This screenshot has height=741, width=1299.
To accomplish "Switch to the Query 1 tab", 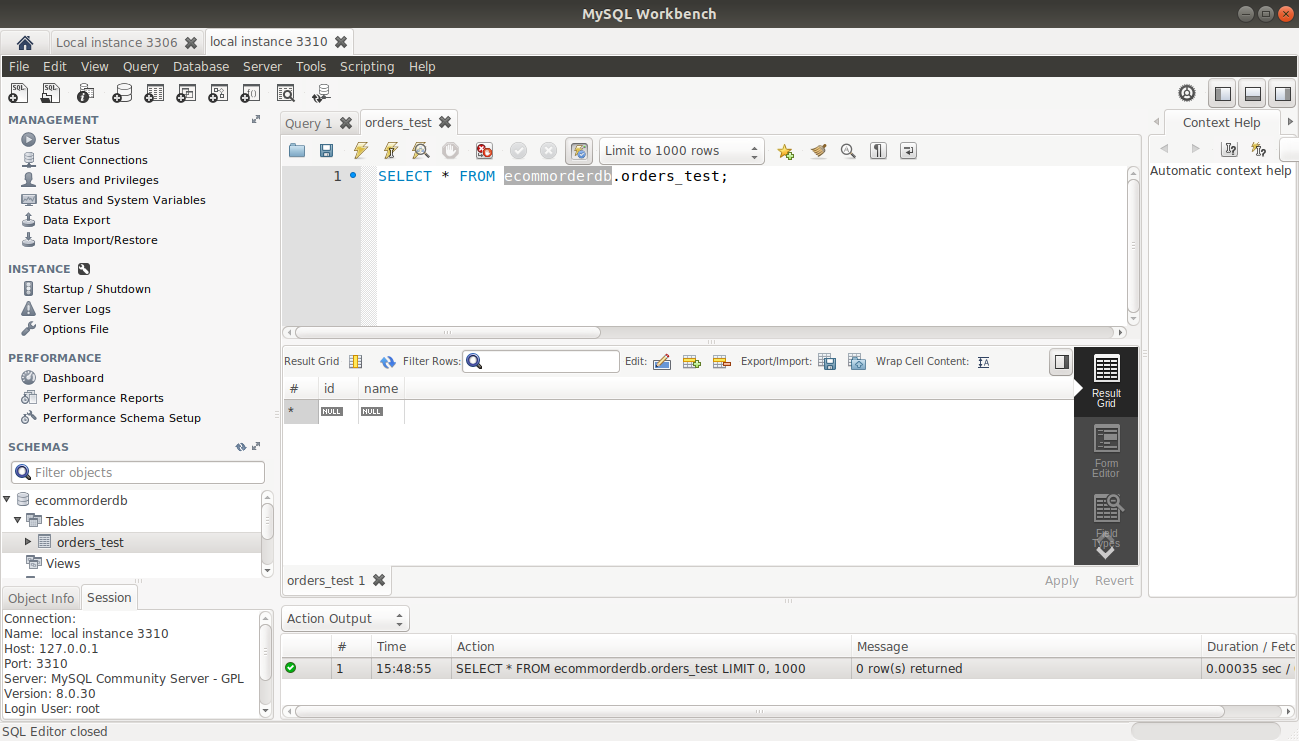I will pos(310,122).
